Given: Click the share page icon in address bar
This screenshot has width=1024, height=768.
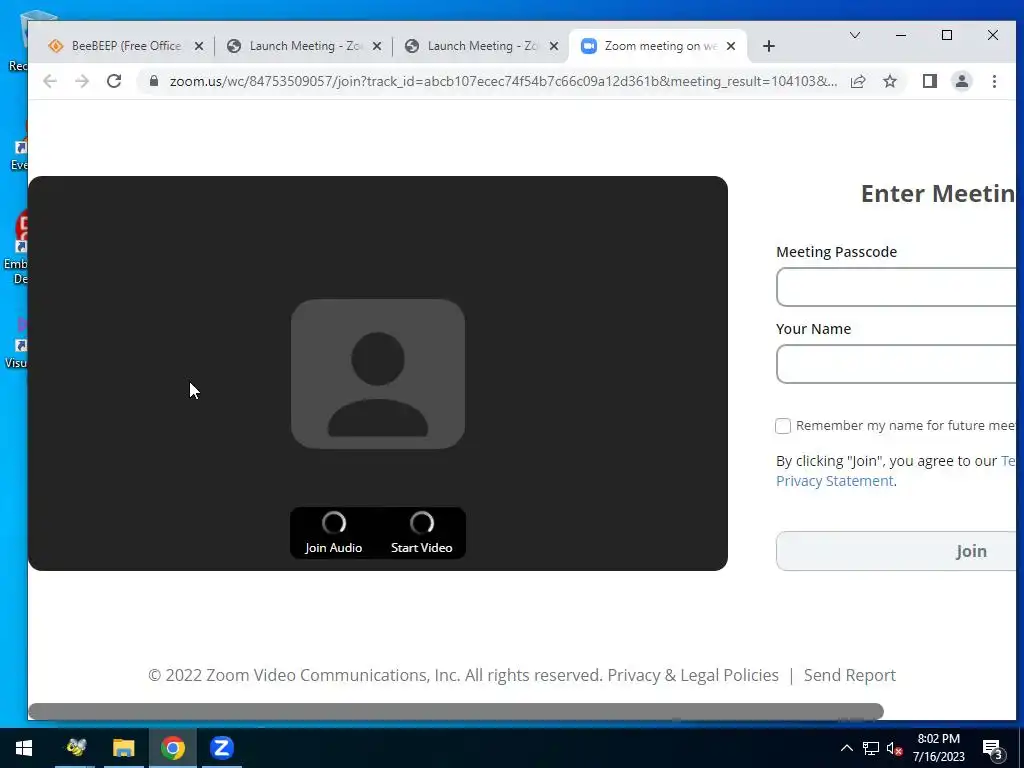Looking at the screenshot, I should point(858,81).
